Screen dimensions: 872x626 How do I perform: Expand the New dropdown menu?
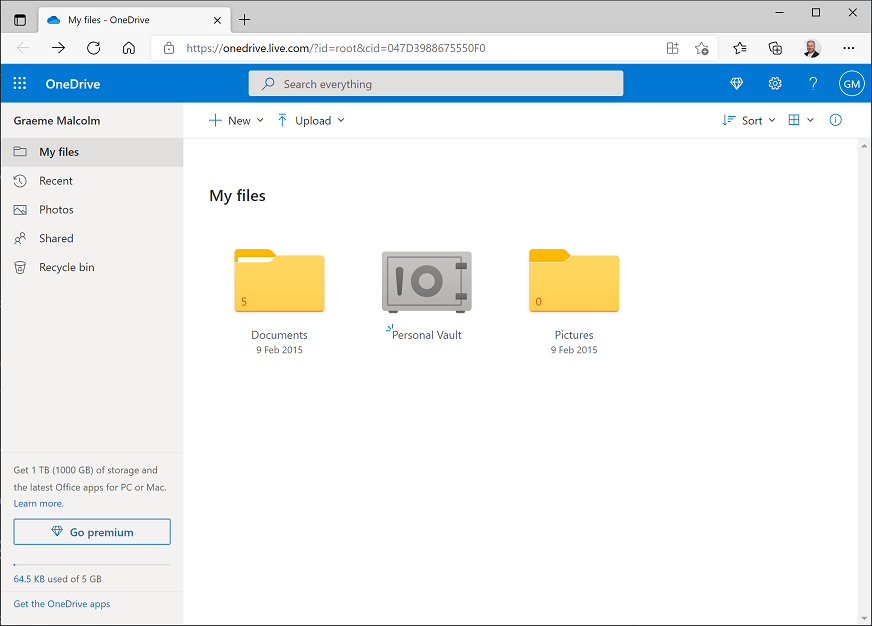[236, 121]
